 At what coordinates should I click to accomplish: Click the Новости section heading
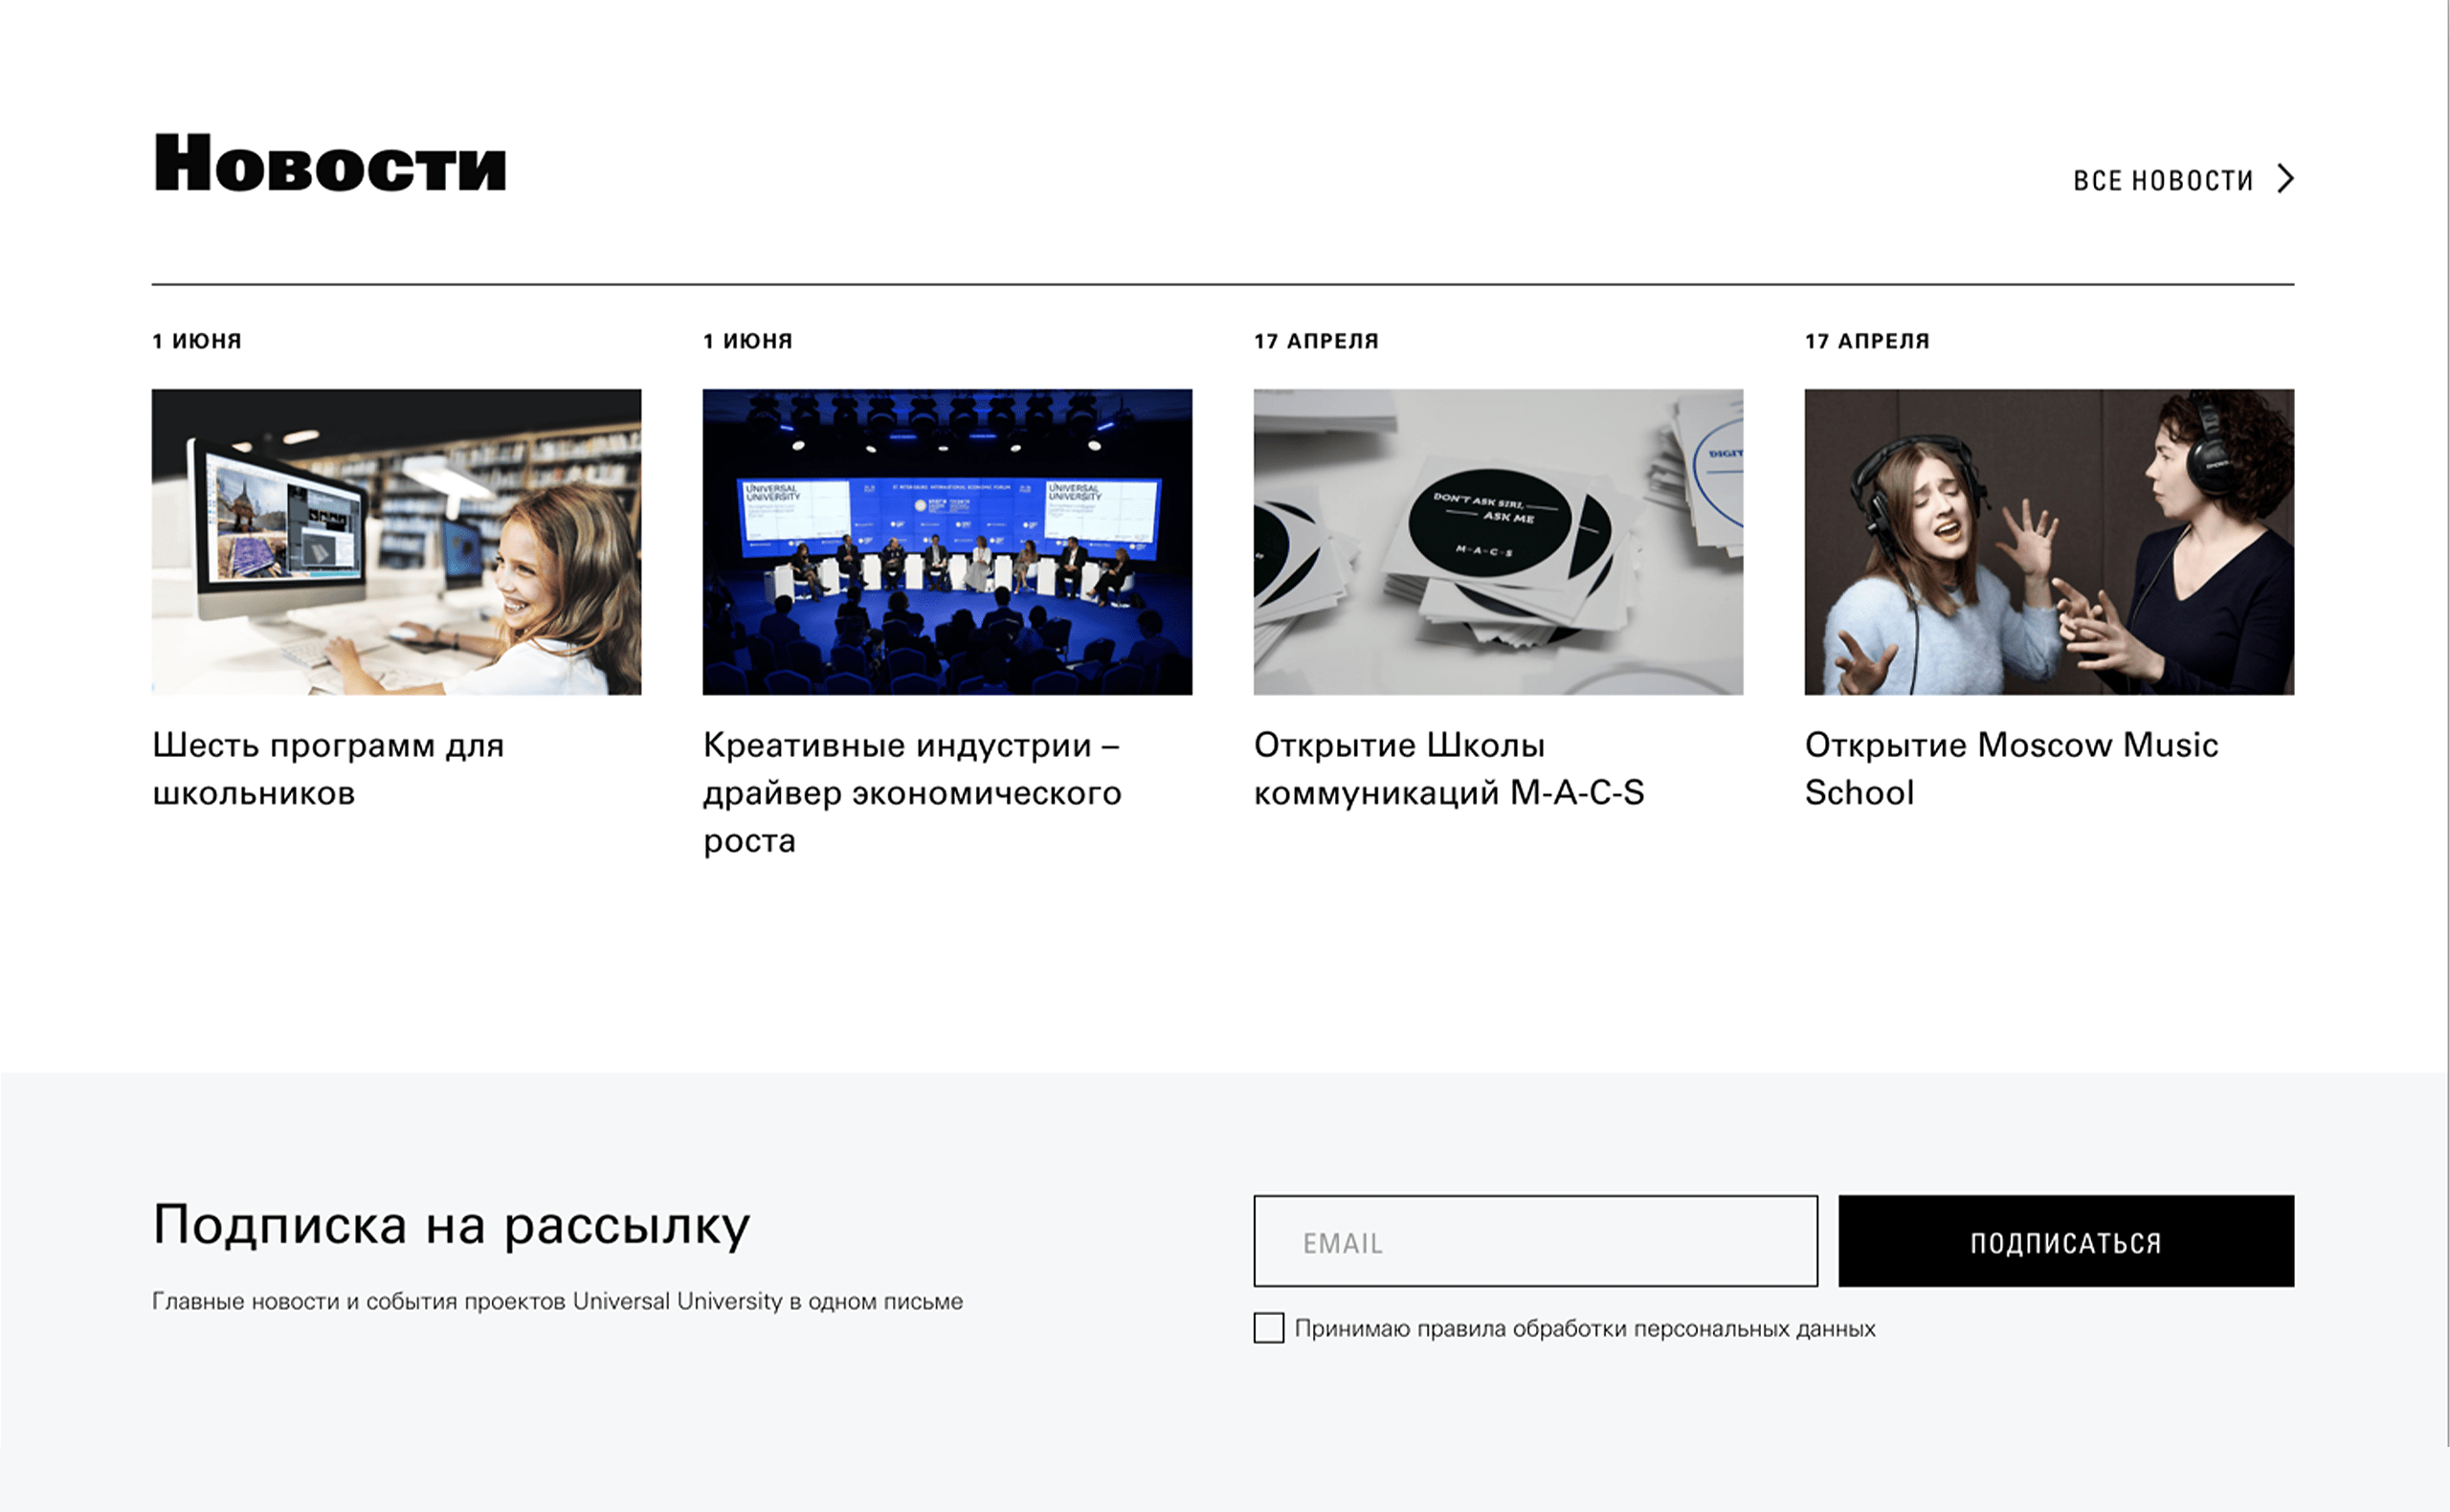pos(330,163)
